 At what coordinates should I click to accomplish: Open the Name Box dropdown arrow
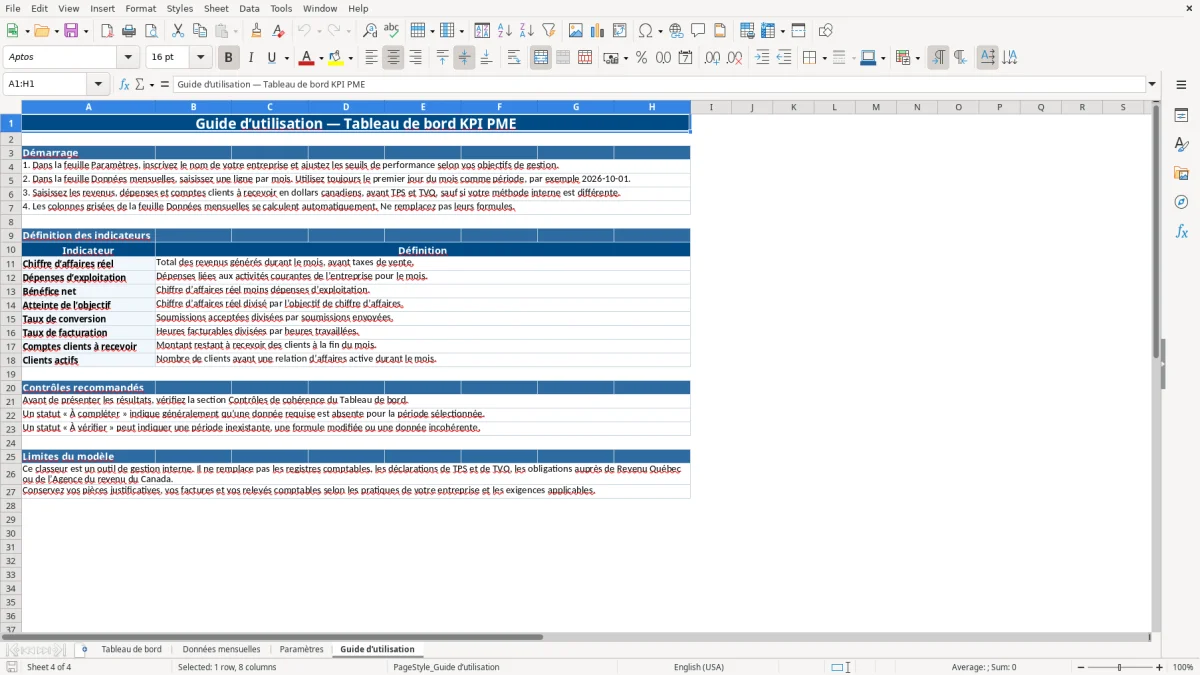click(x=98, y=84)
